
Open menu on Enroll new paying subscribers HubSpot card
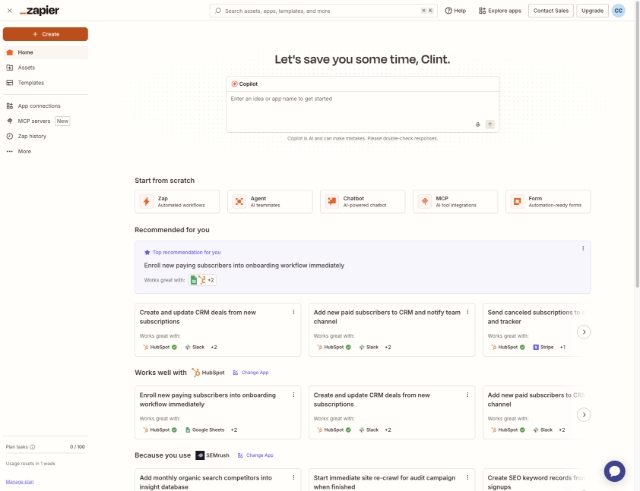coord(293,395)
